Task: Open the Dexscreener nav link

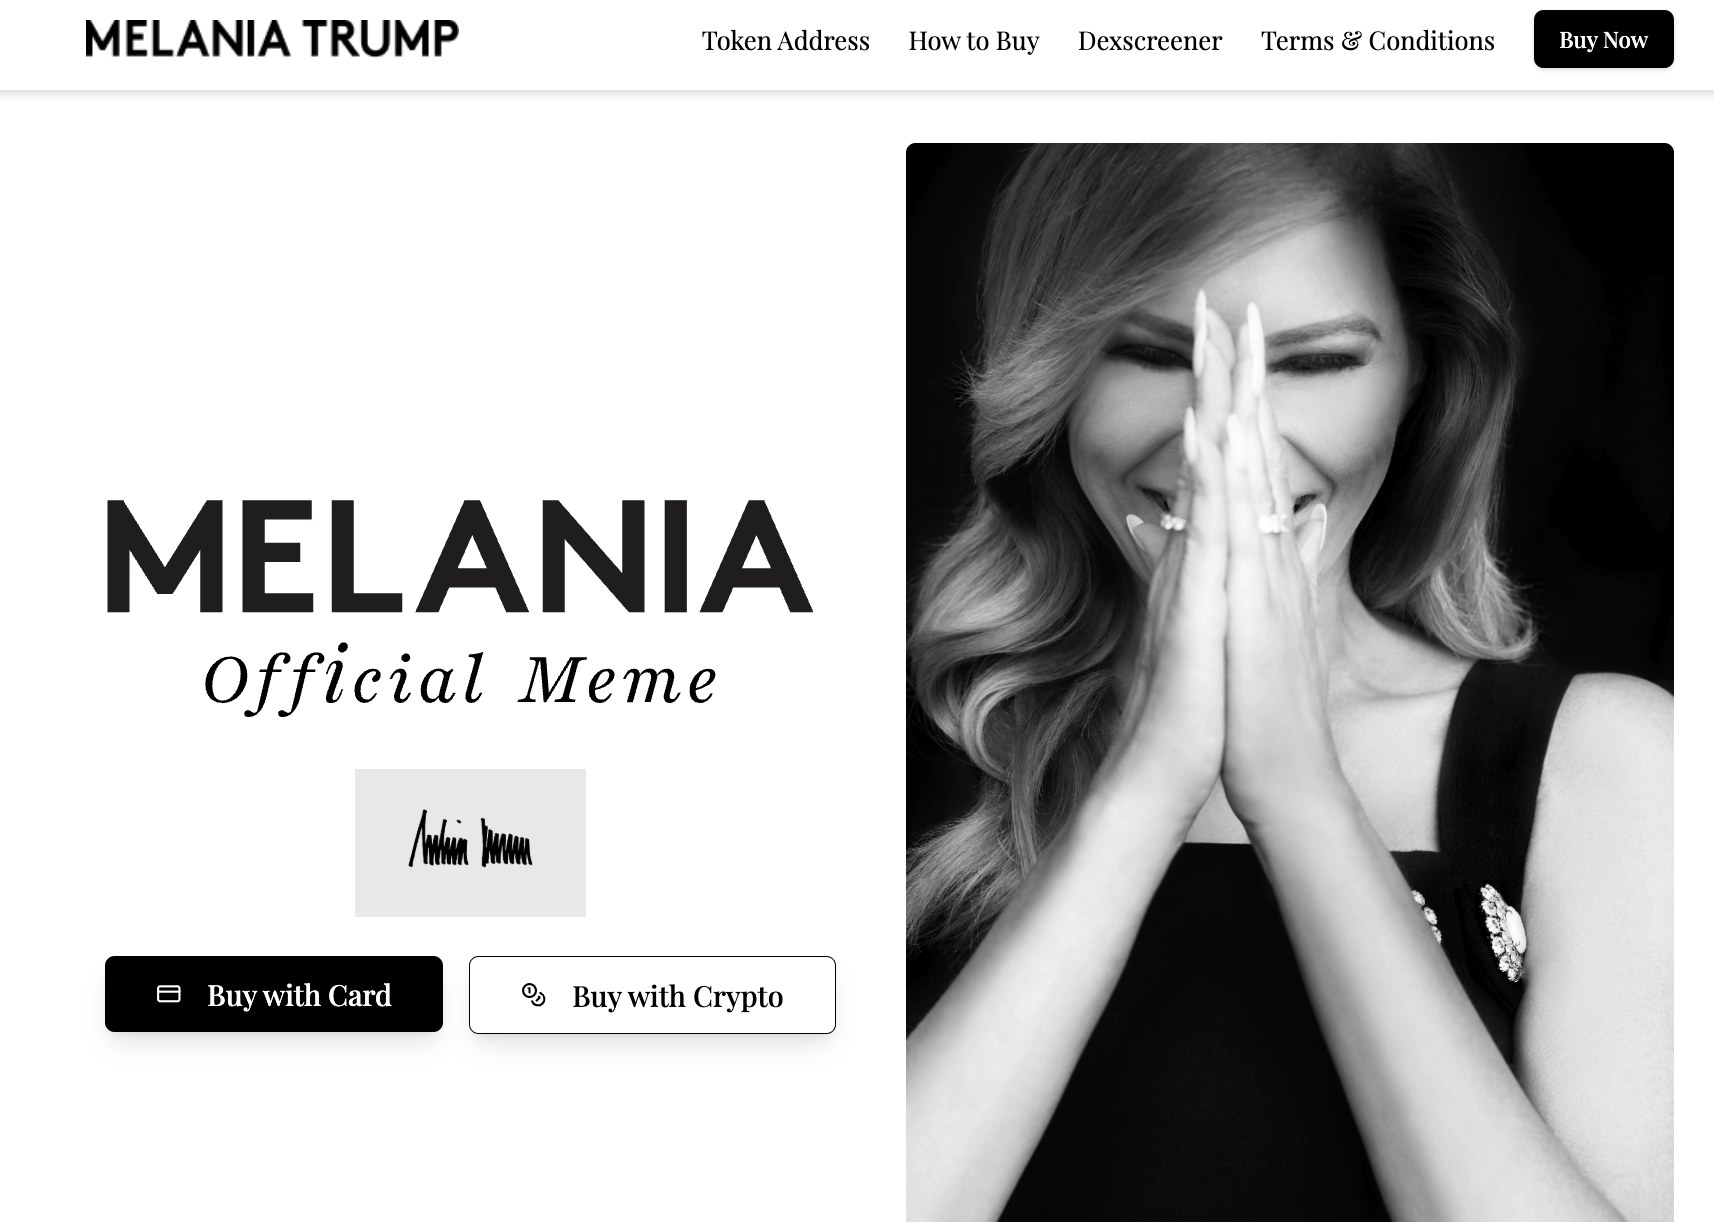Action: pyautogui.click(x=1150, y=41)
